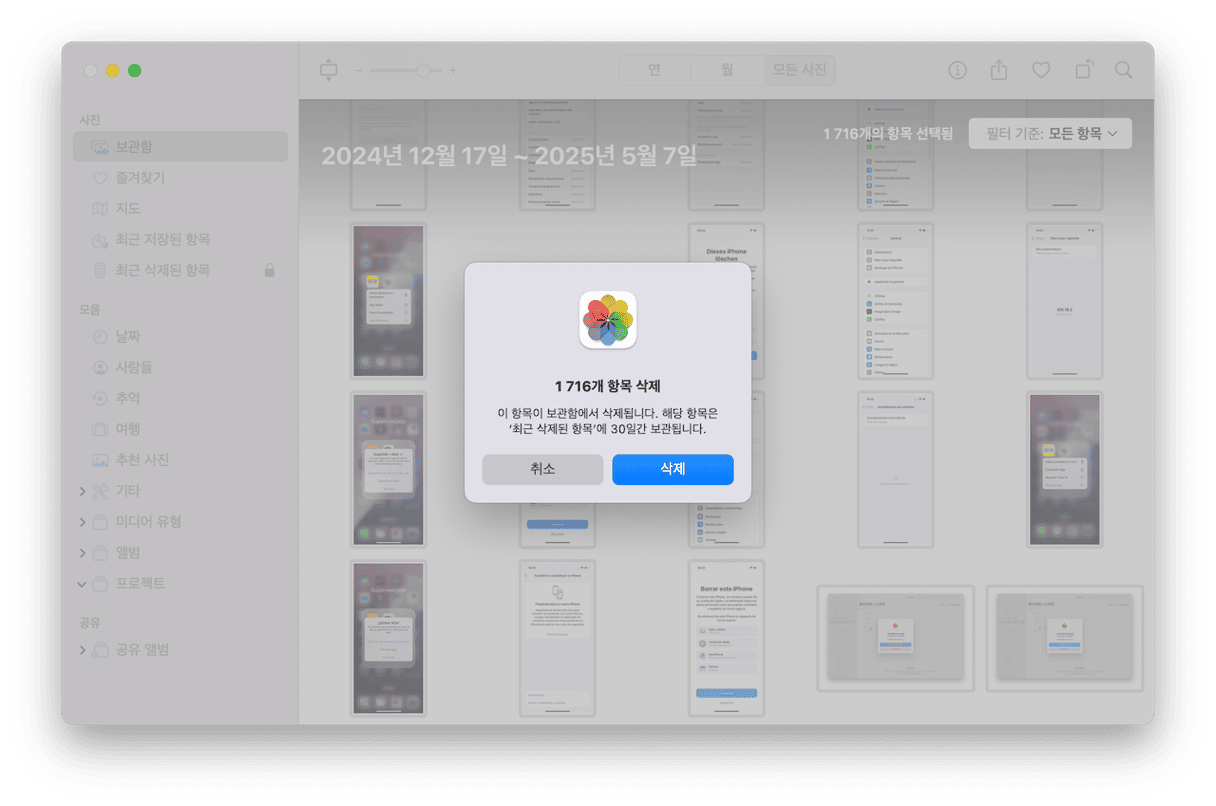Open 추억 in the sidebar

coord(180,398)
